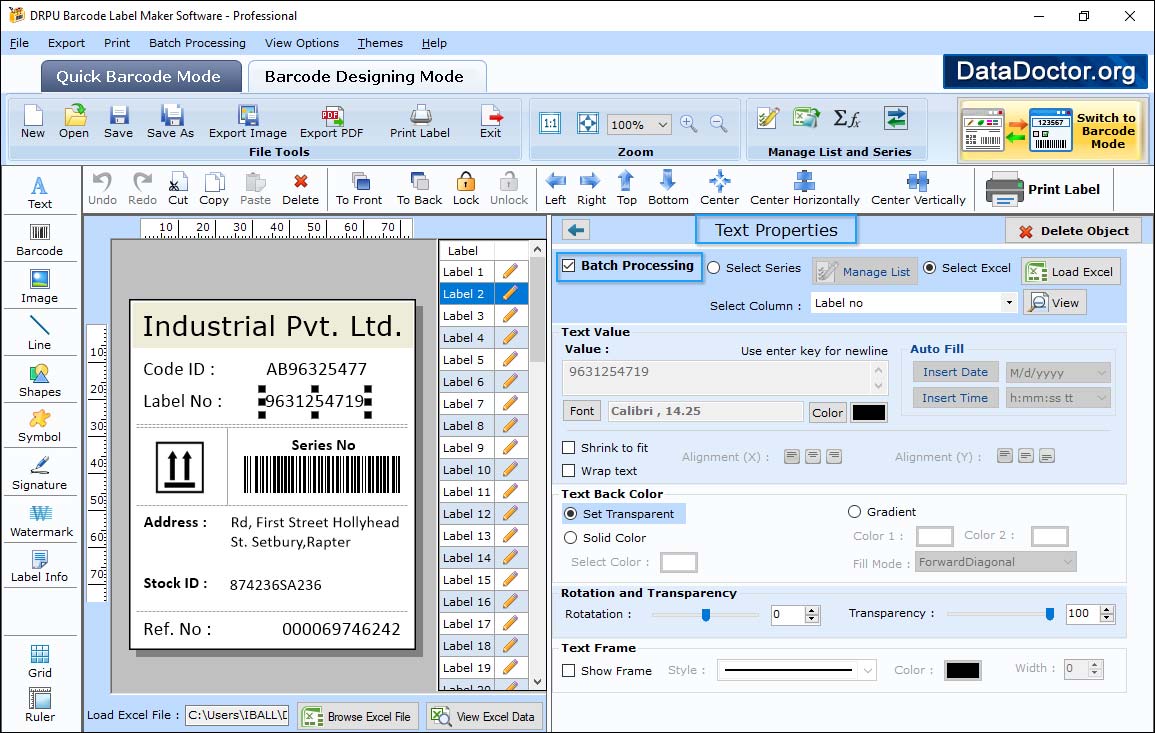
Task: Fit label to window zoom icon
Action: click(588, 123)
